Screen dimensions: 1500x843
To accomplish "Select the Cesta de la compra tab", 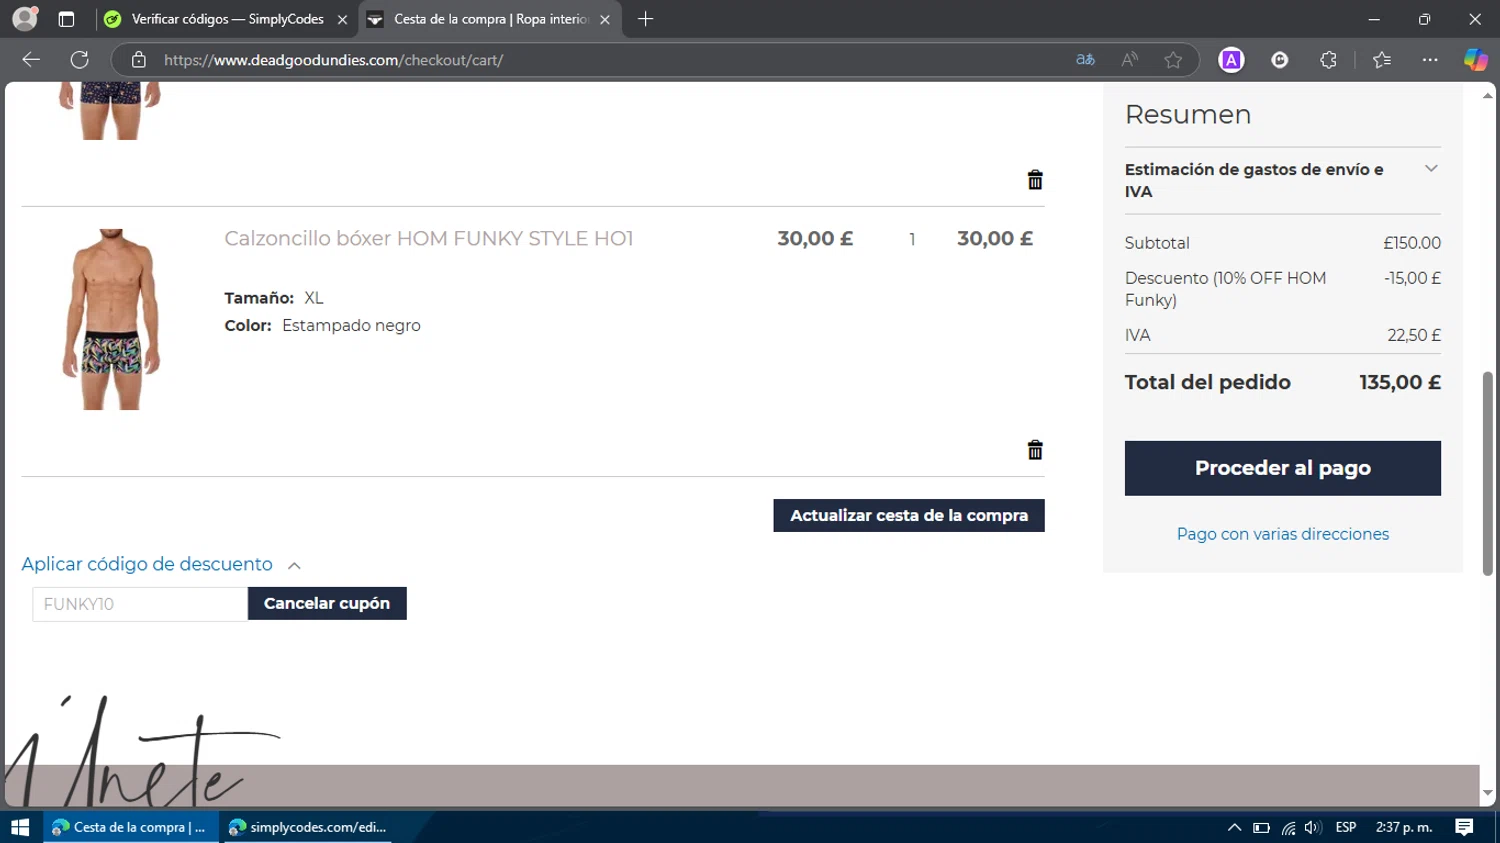I will point(490,19).
